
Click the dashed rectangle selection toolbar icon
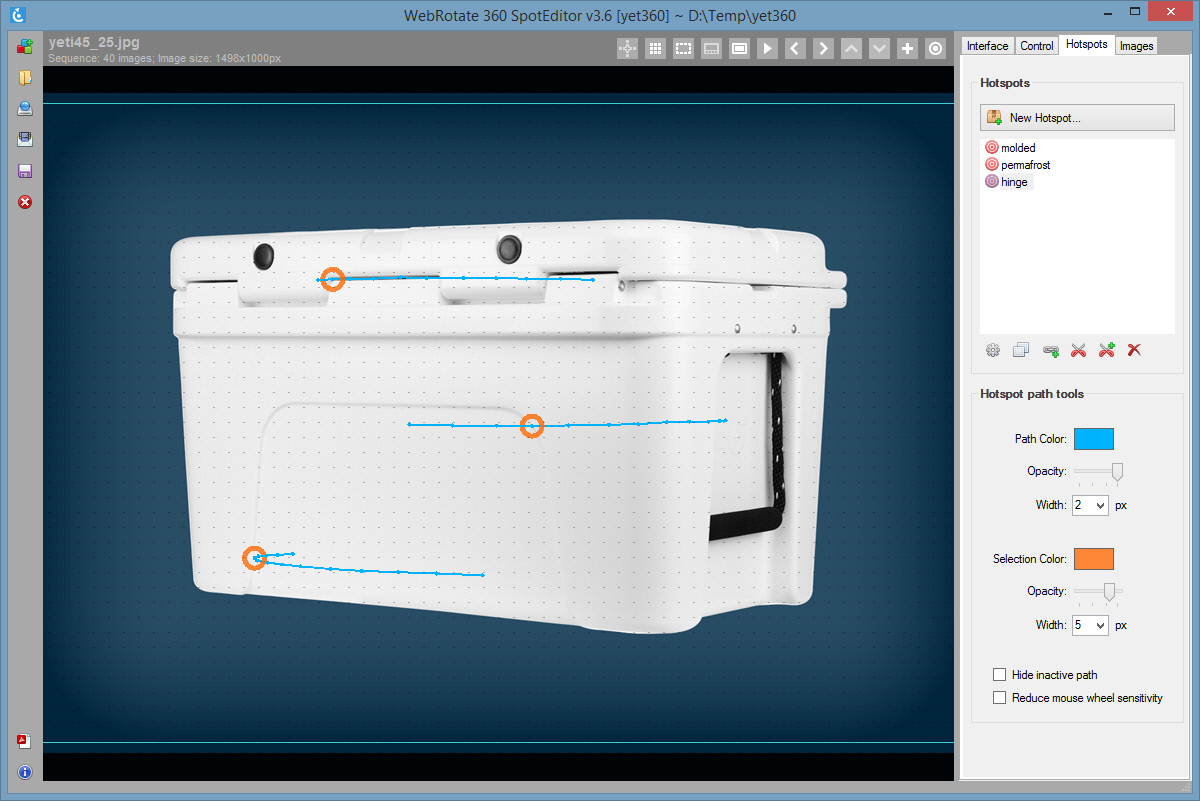point(683,48)
